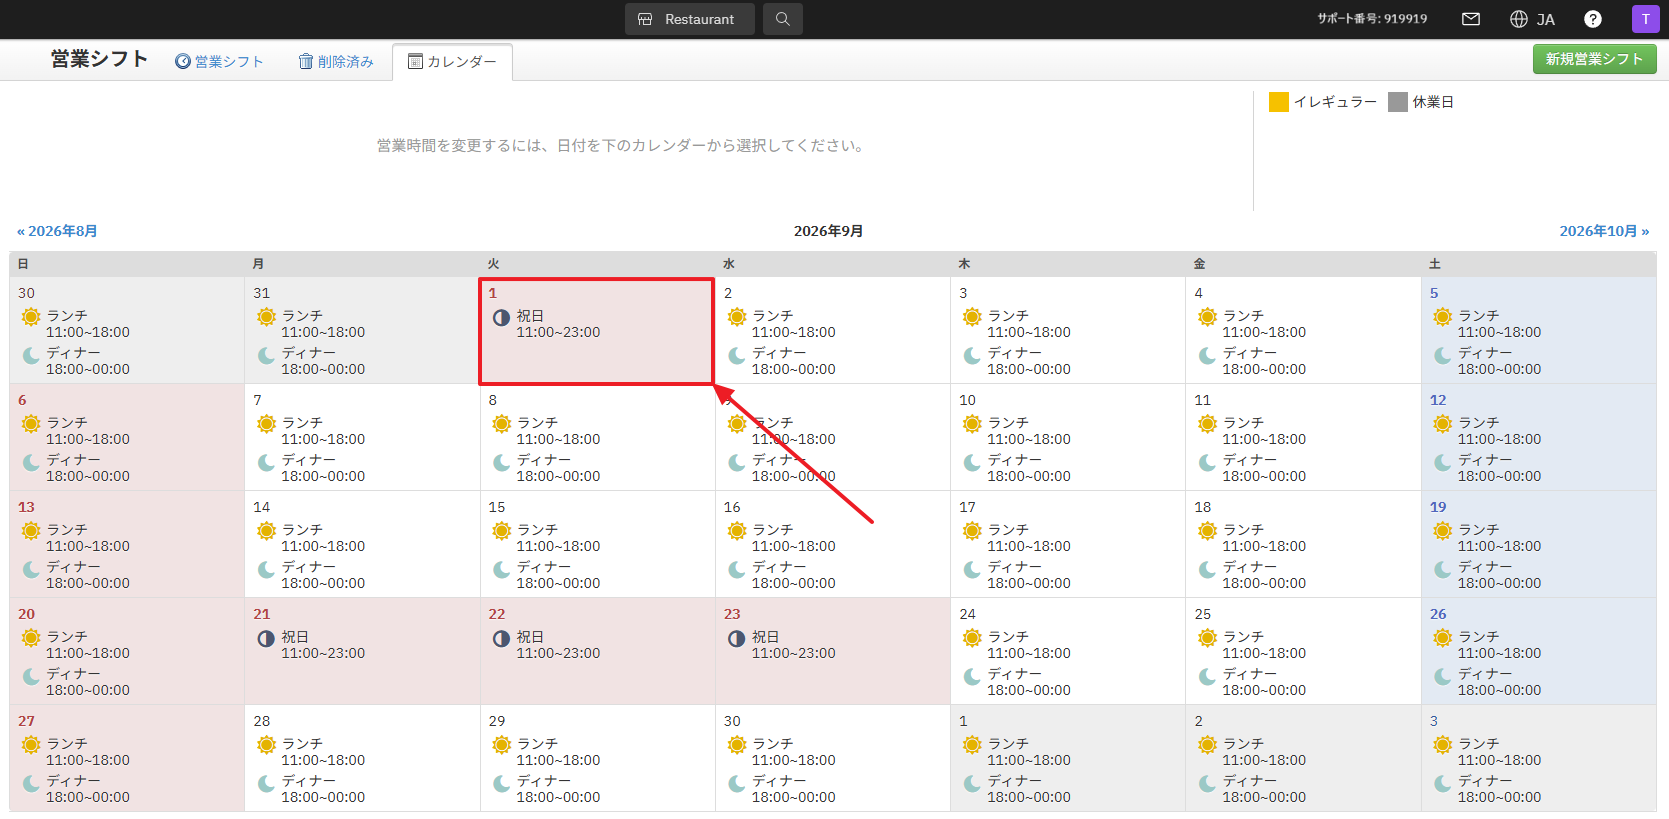Click 祝日 text on September 1
1669x819 pixels.
[530, 316]
